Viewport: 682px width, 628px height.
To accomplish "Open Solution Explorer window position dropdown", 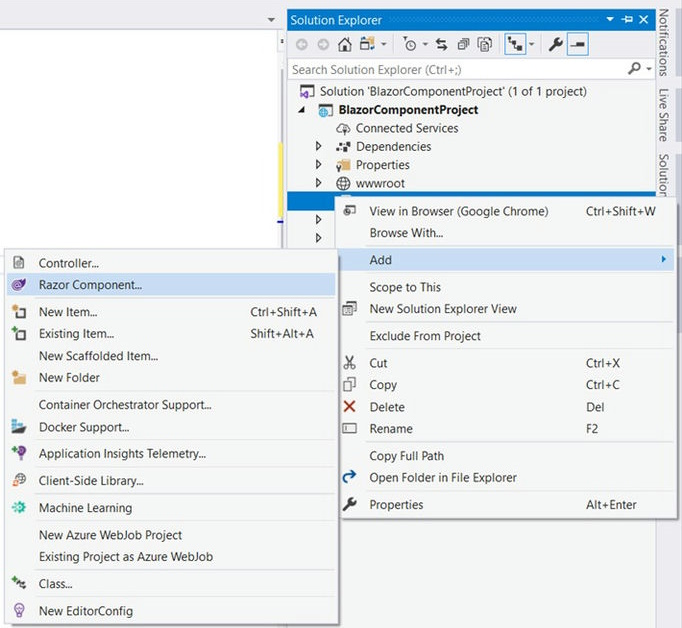I will point(610,19).
